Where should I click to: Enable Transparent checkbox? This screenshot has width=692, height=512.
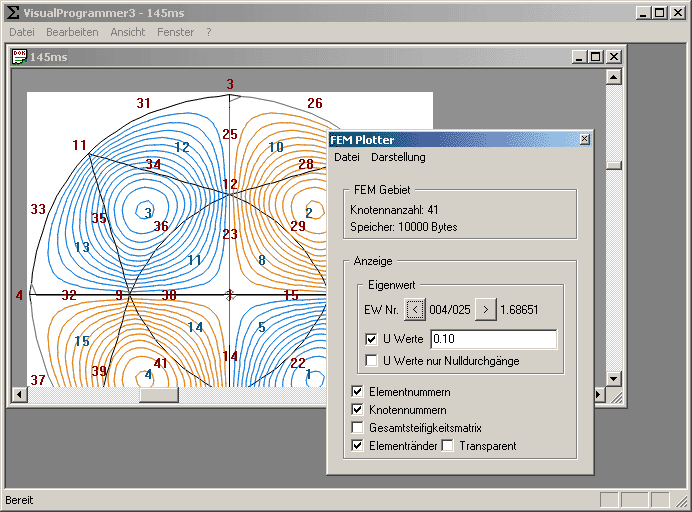coord(448,446)
